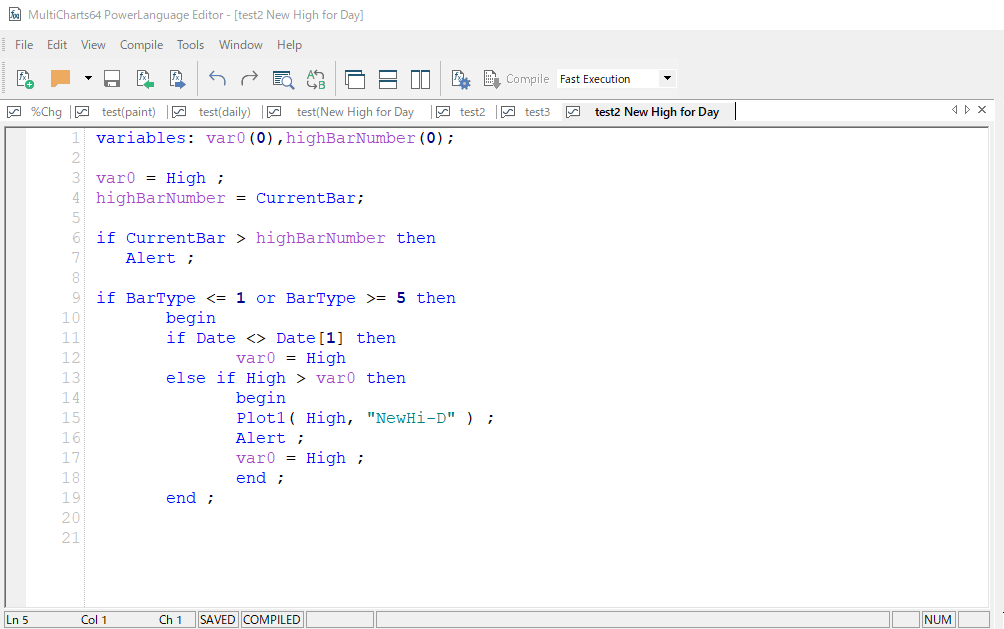Redo the last edit

click(x=249, y=79)
